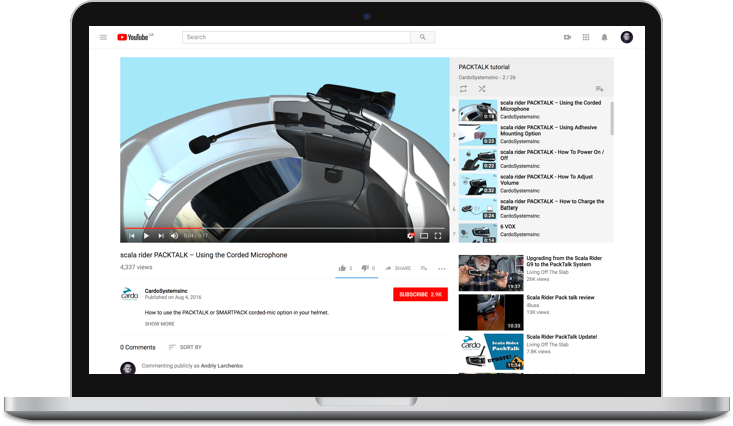Screen dimensions: 733x426
Task: Toggle theater mode in the player
Action: coord(424,236)
